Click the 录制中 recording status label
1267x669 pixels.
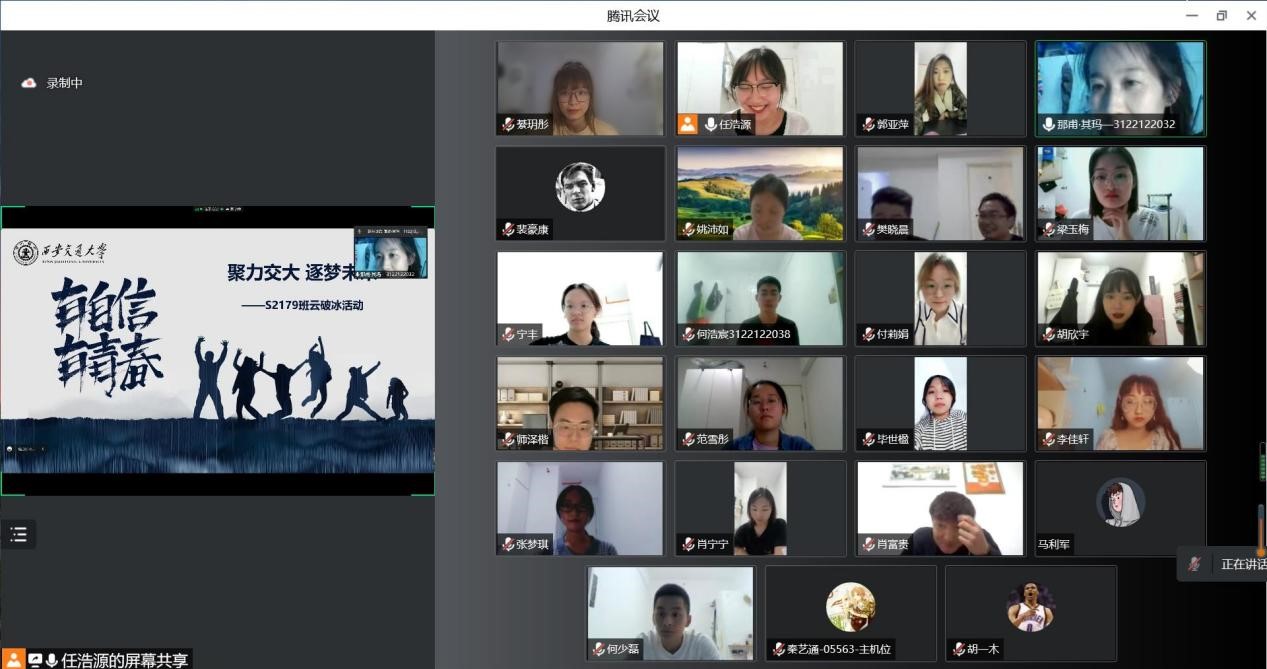coord(65,83)
